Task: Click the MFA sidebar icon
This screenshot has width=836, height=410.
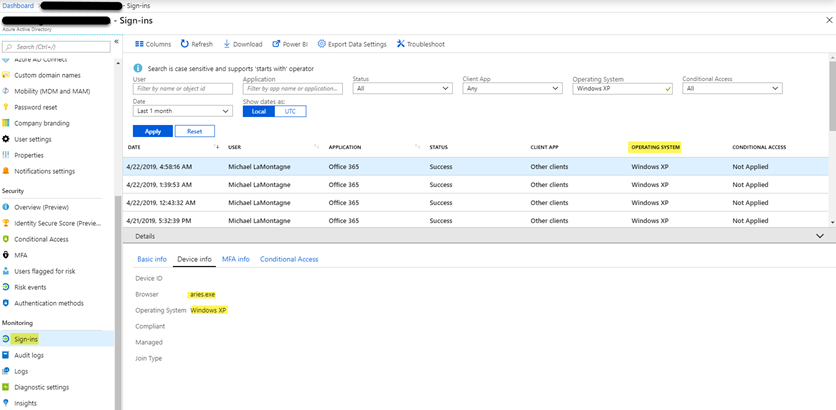Action: click(6, 255)
